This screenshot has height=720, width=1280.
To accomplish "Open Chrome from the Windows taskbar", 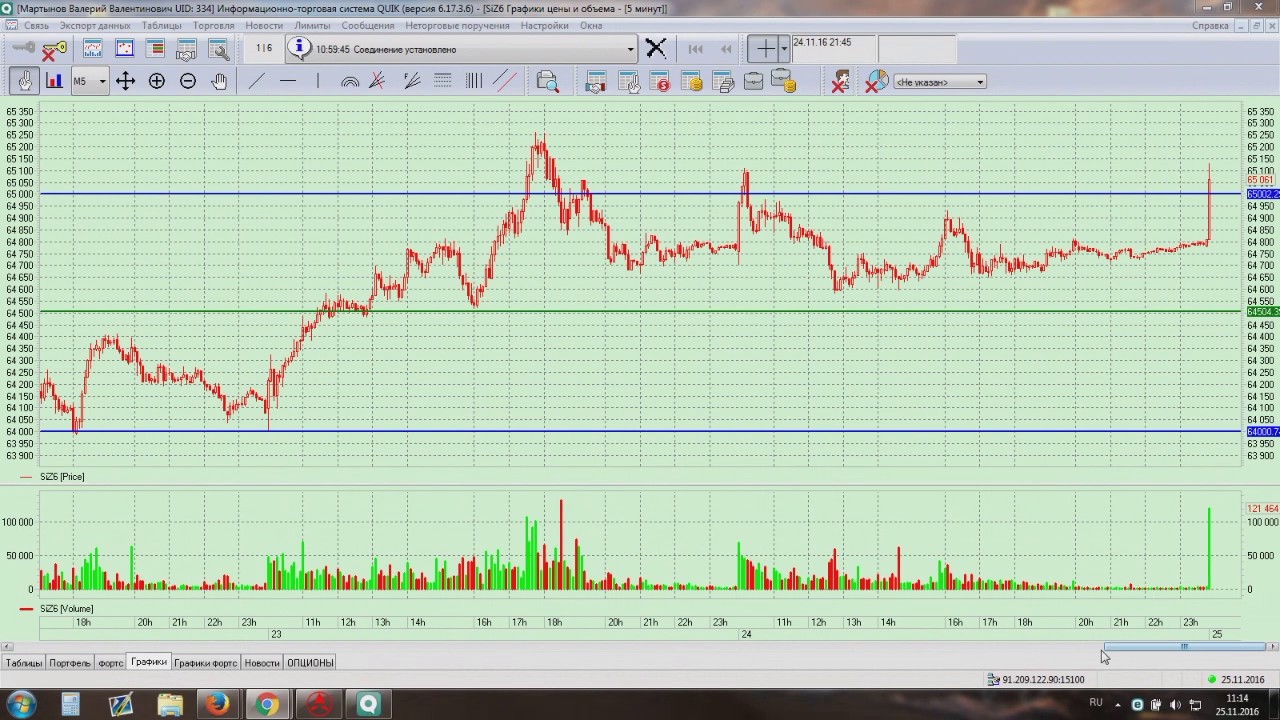I will point(267,705).
